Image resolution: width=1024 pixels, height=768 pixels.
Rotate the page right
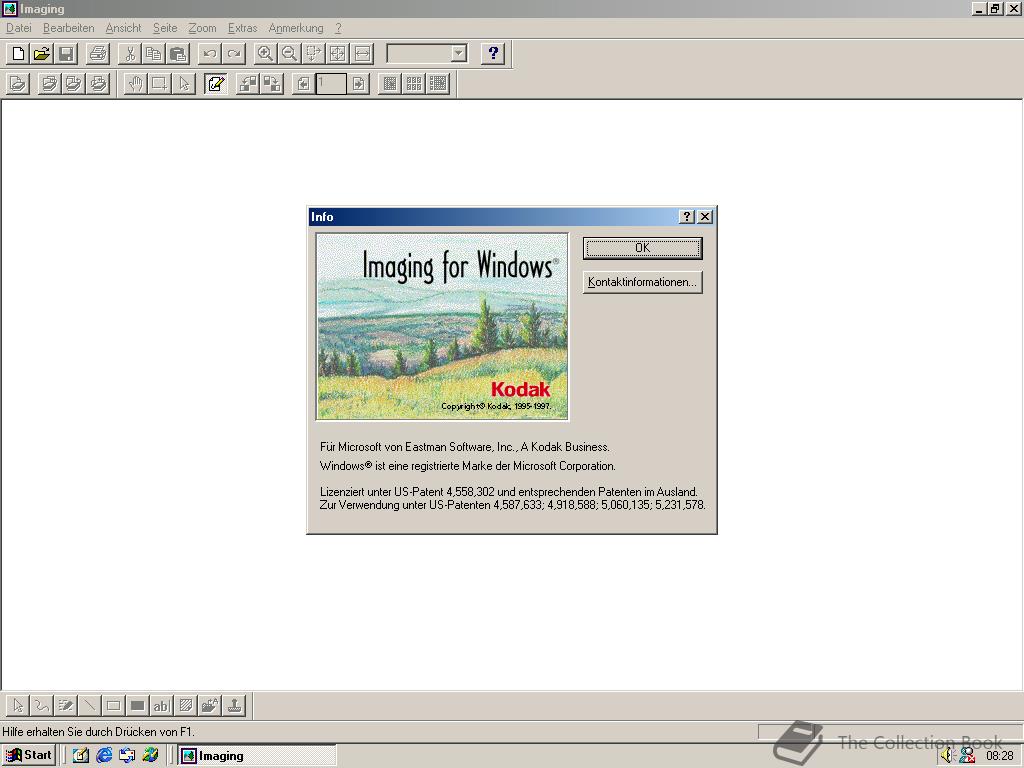click(272, 84)
